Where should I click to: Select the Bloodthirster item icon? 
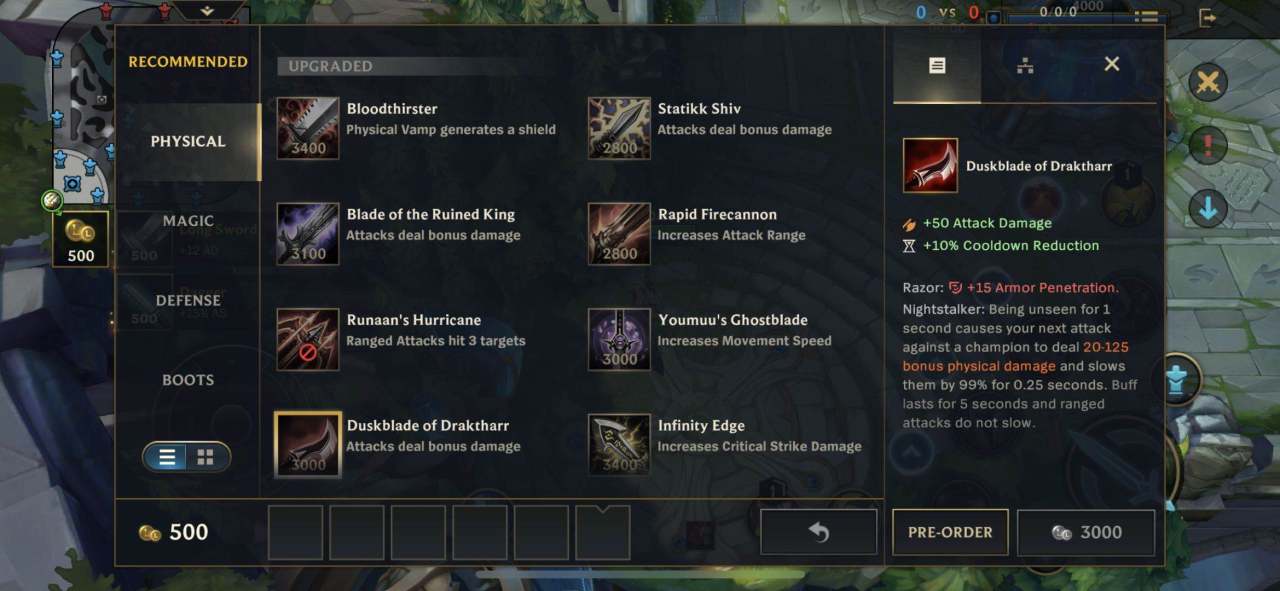(308, 129)
